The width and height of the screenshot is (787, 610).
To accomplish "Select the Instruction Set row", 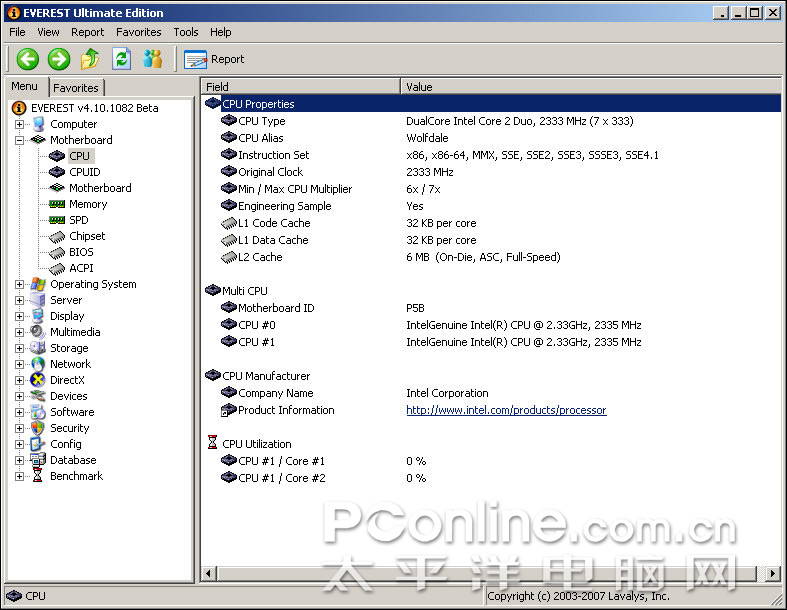I will (x=492, y=155).
